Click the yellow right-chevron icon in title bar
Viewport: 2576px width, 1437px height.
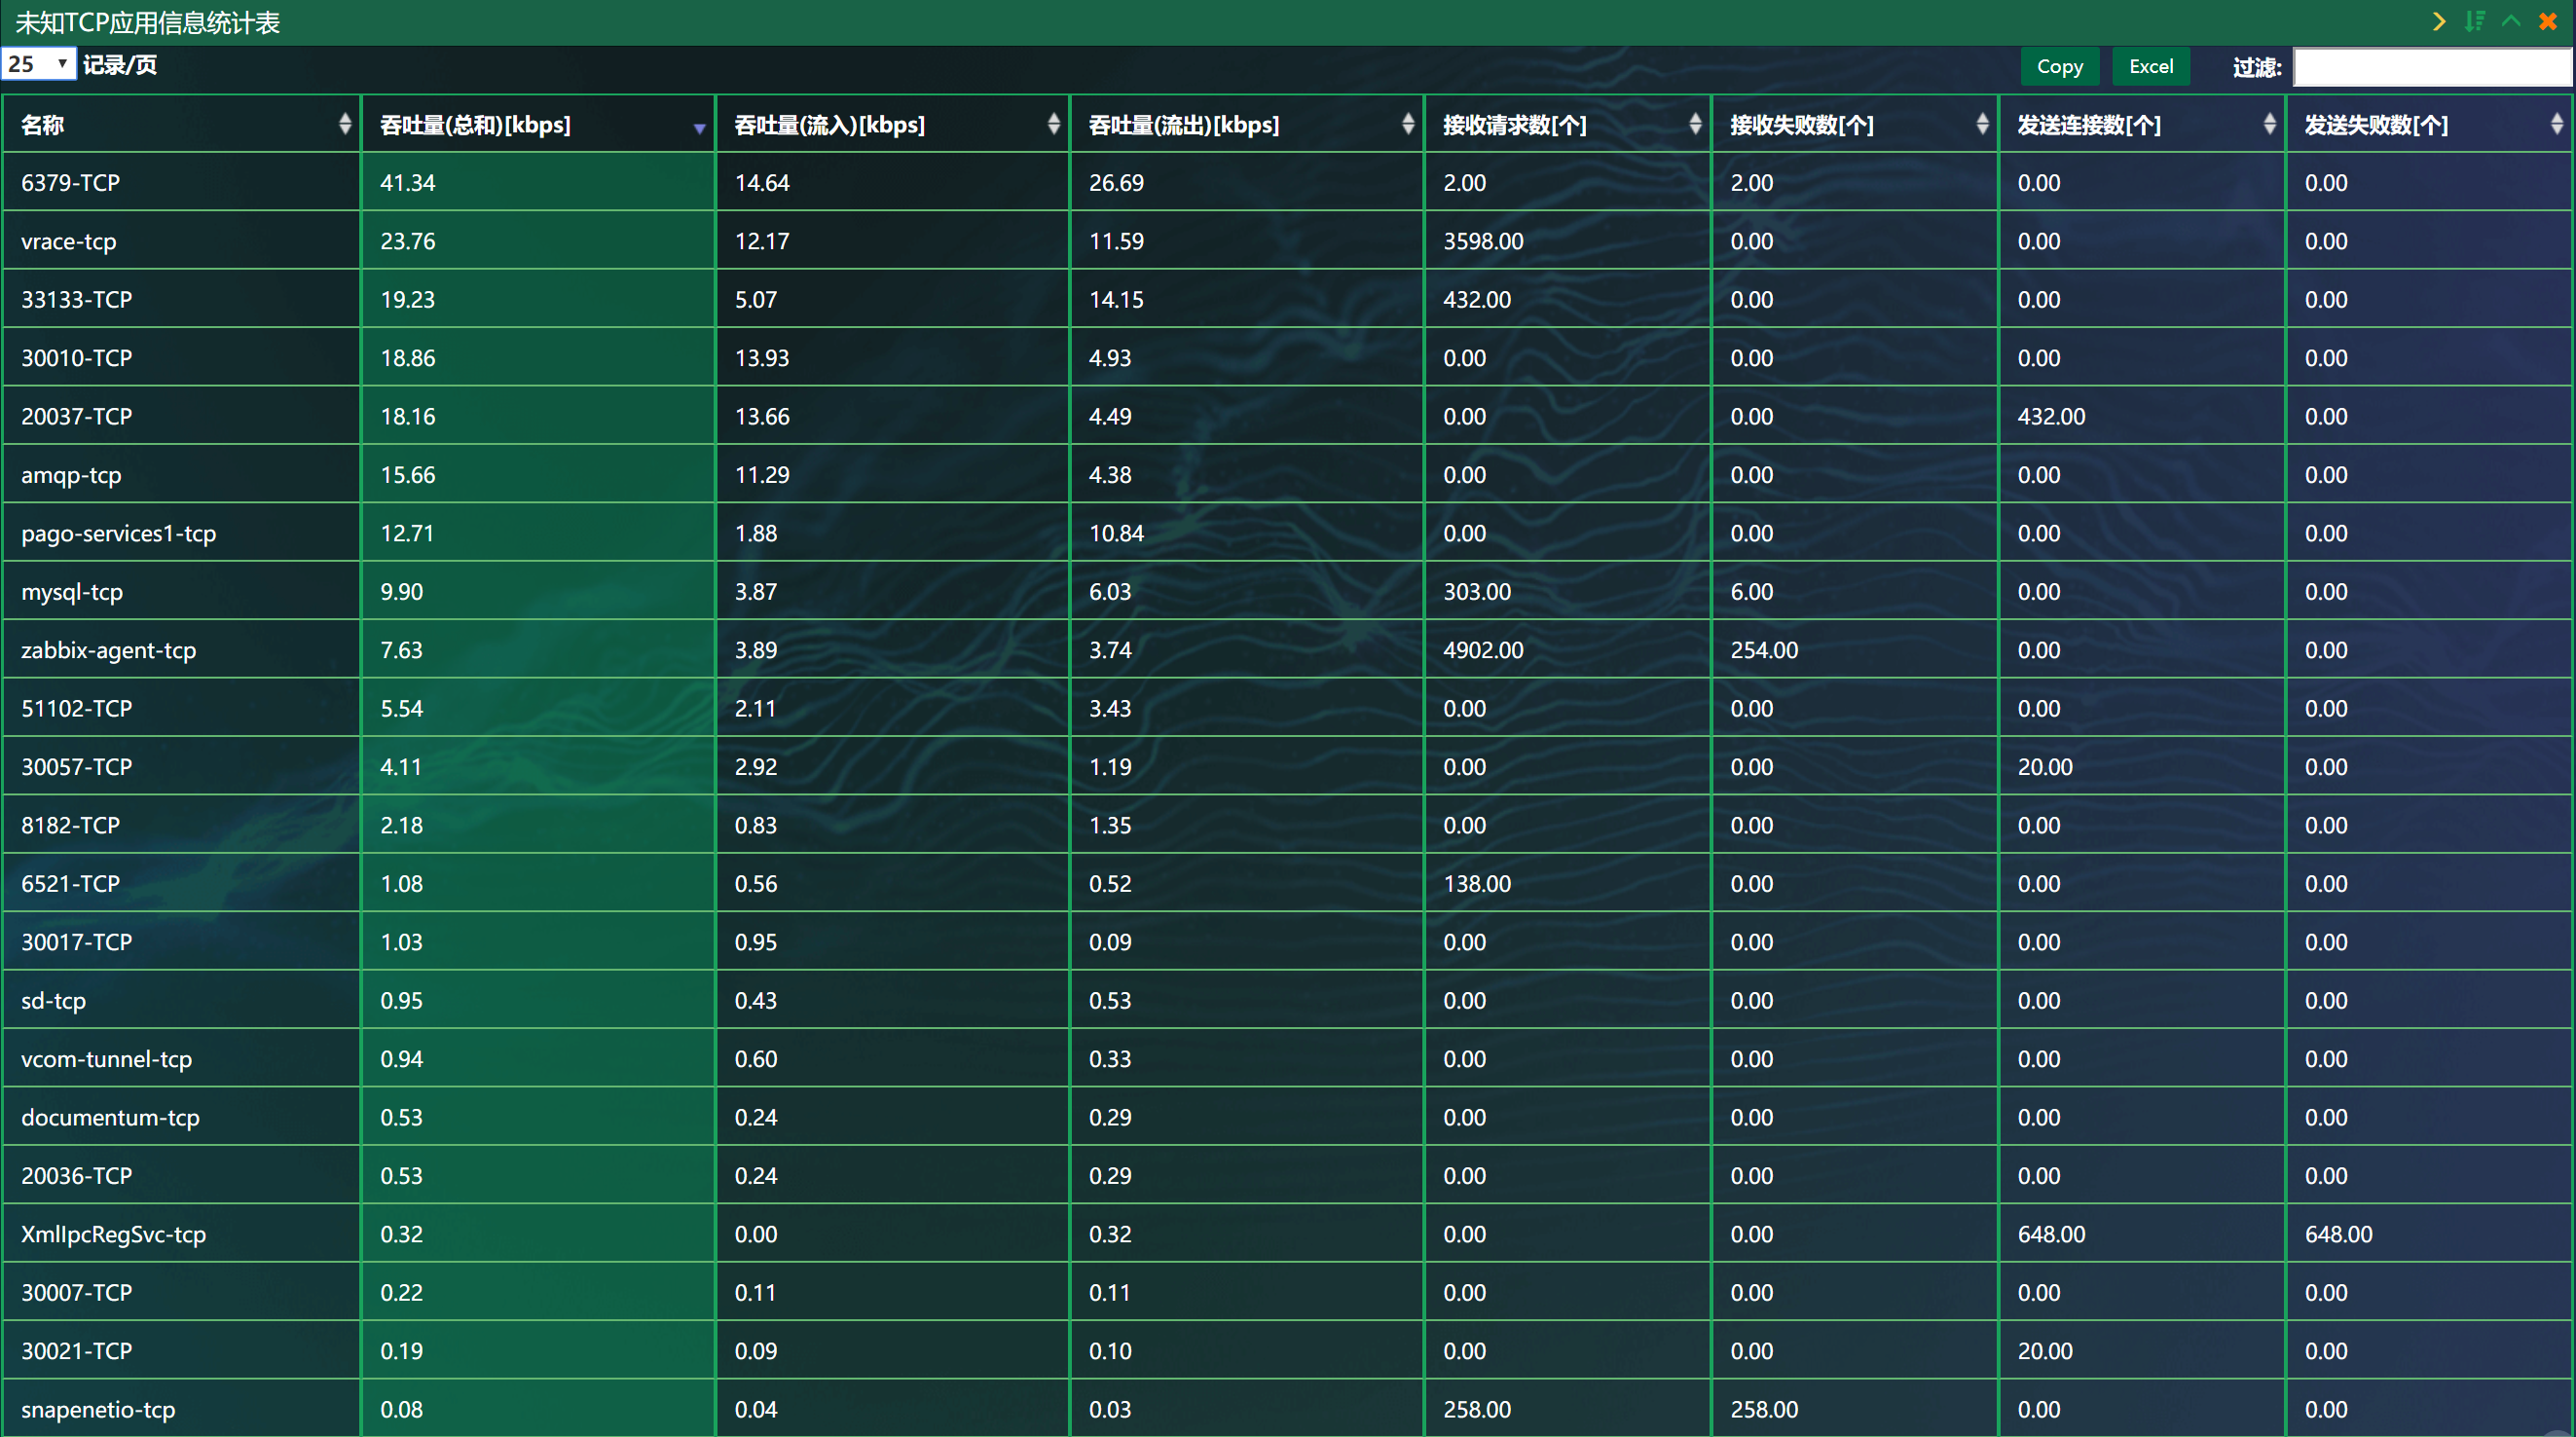point(2440,21)
